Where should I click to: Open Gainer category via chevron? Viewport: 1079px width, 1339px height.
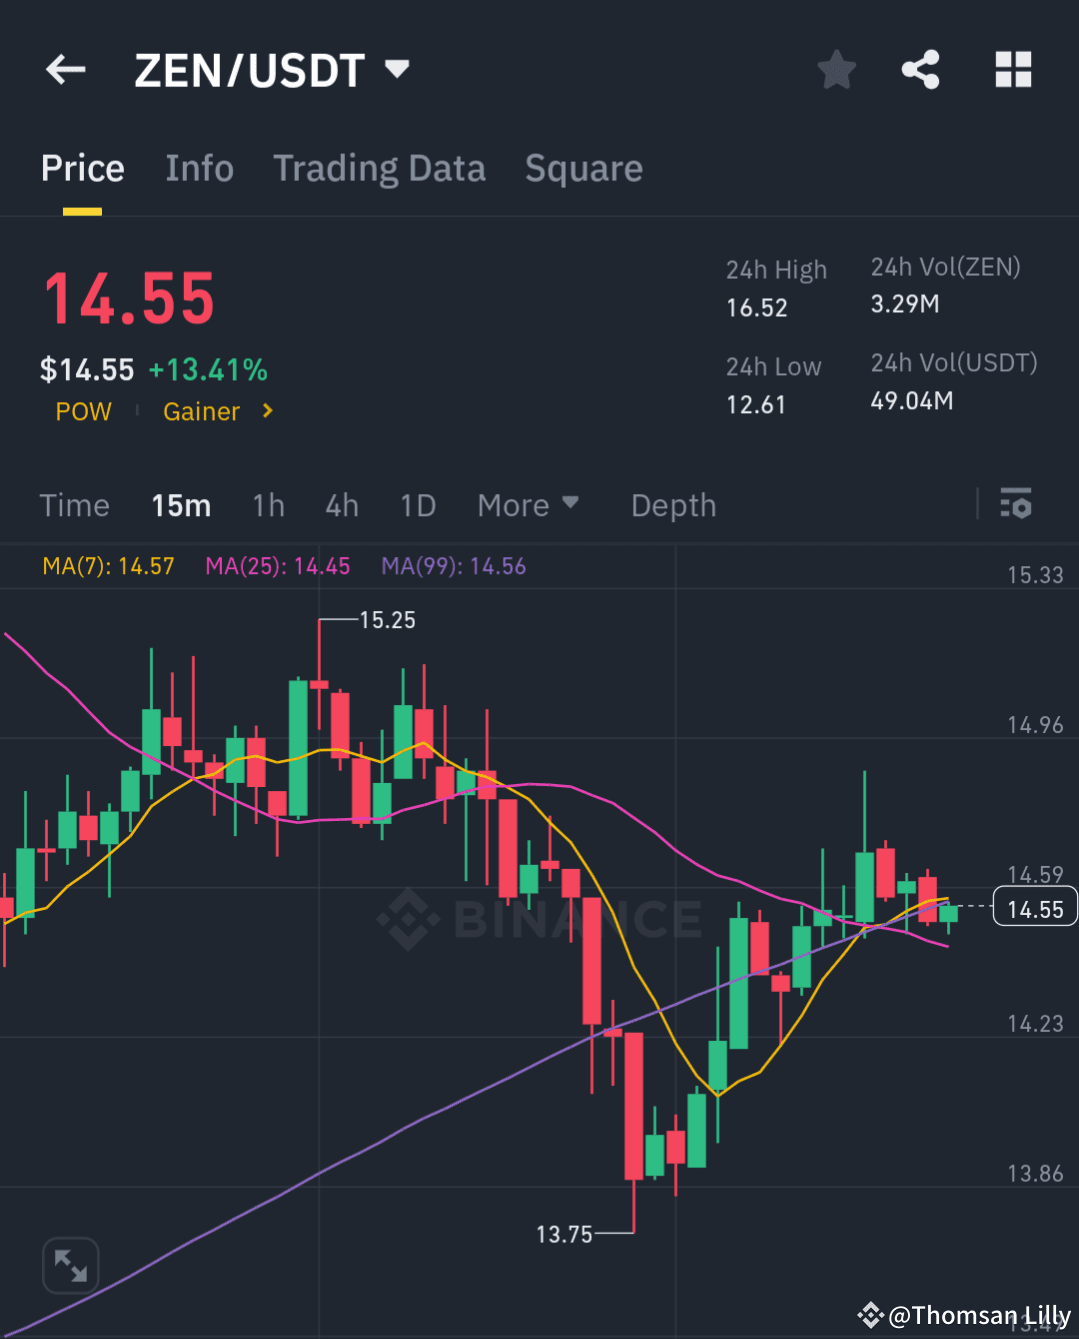(266, 411)
